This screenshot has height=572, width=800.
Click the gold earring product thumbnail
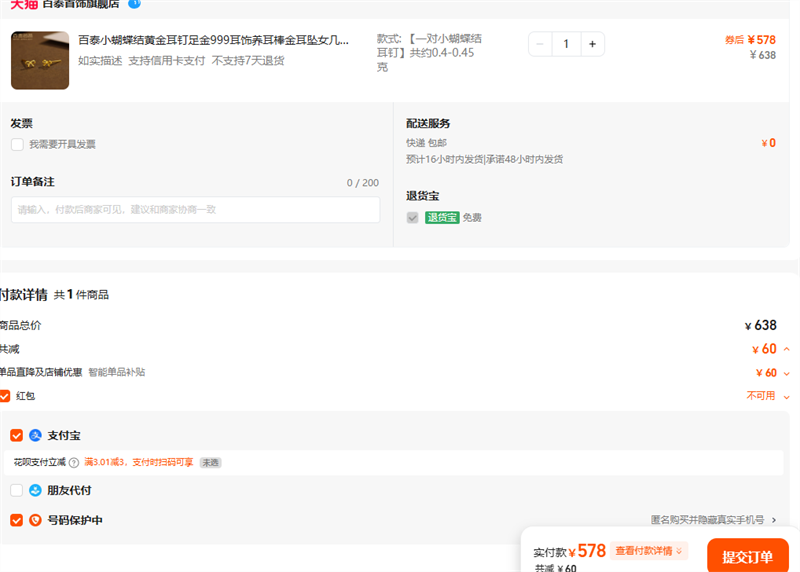pyautogui.click(x=40, y=60)
